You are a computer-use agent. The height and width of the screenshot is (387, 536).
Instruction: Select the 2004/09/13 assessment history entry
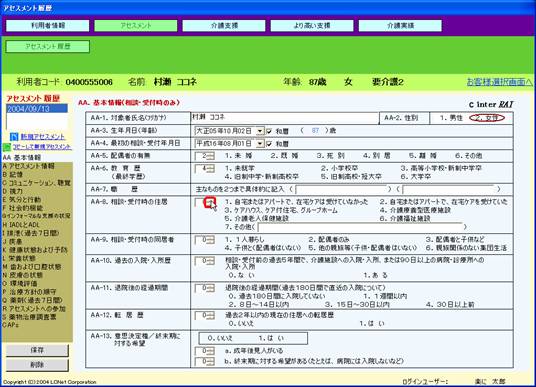(37, 109)
